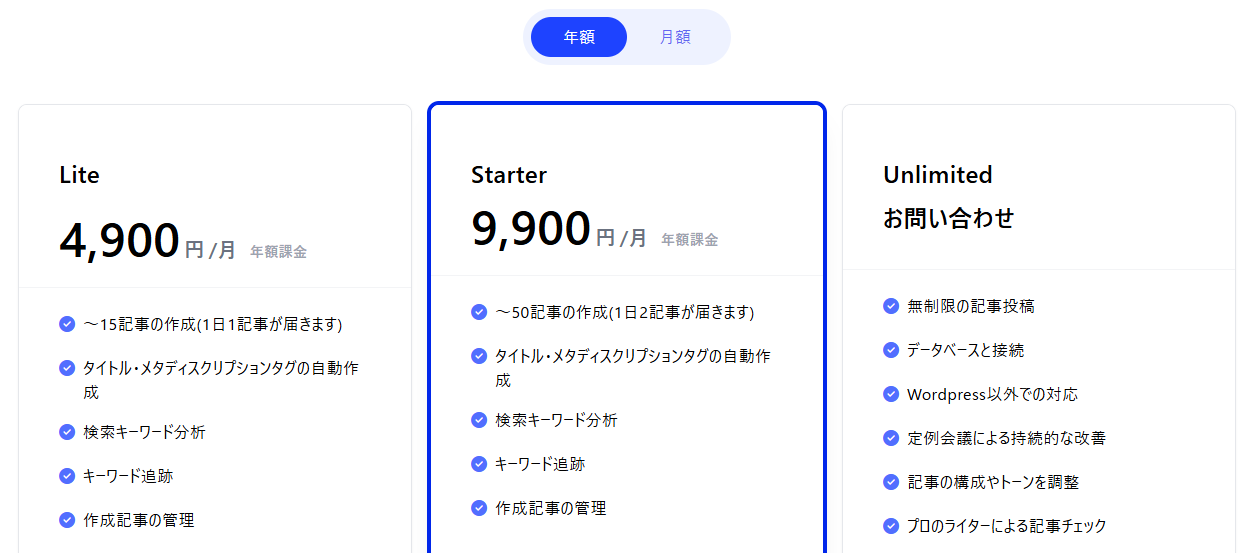Click checkmark icon beside Lite 検索キーワード分析

pos(67,432)
